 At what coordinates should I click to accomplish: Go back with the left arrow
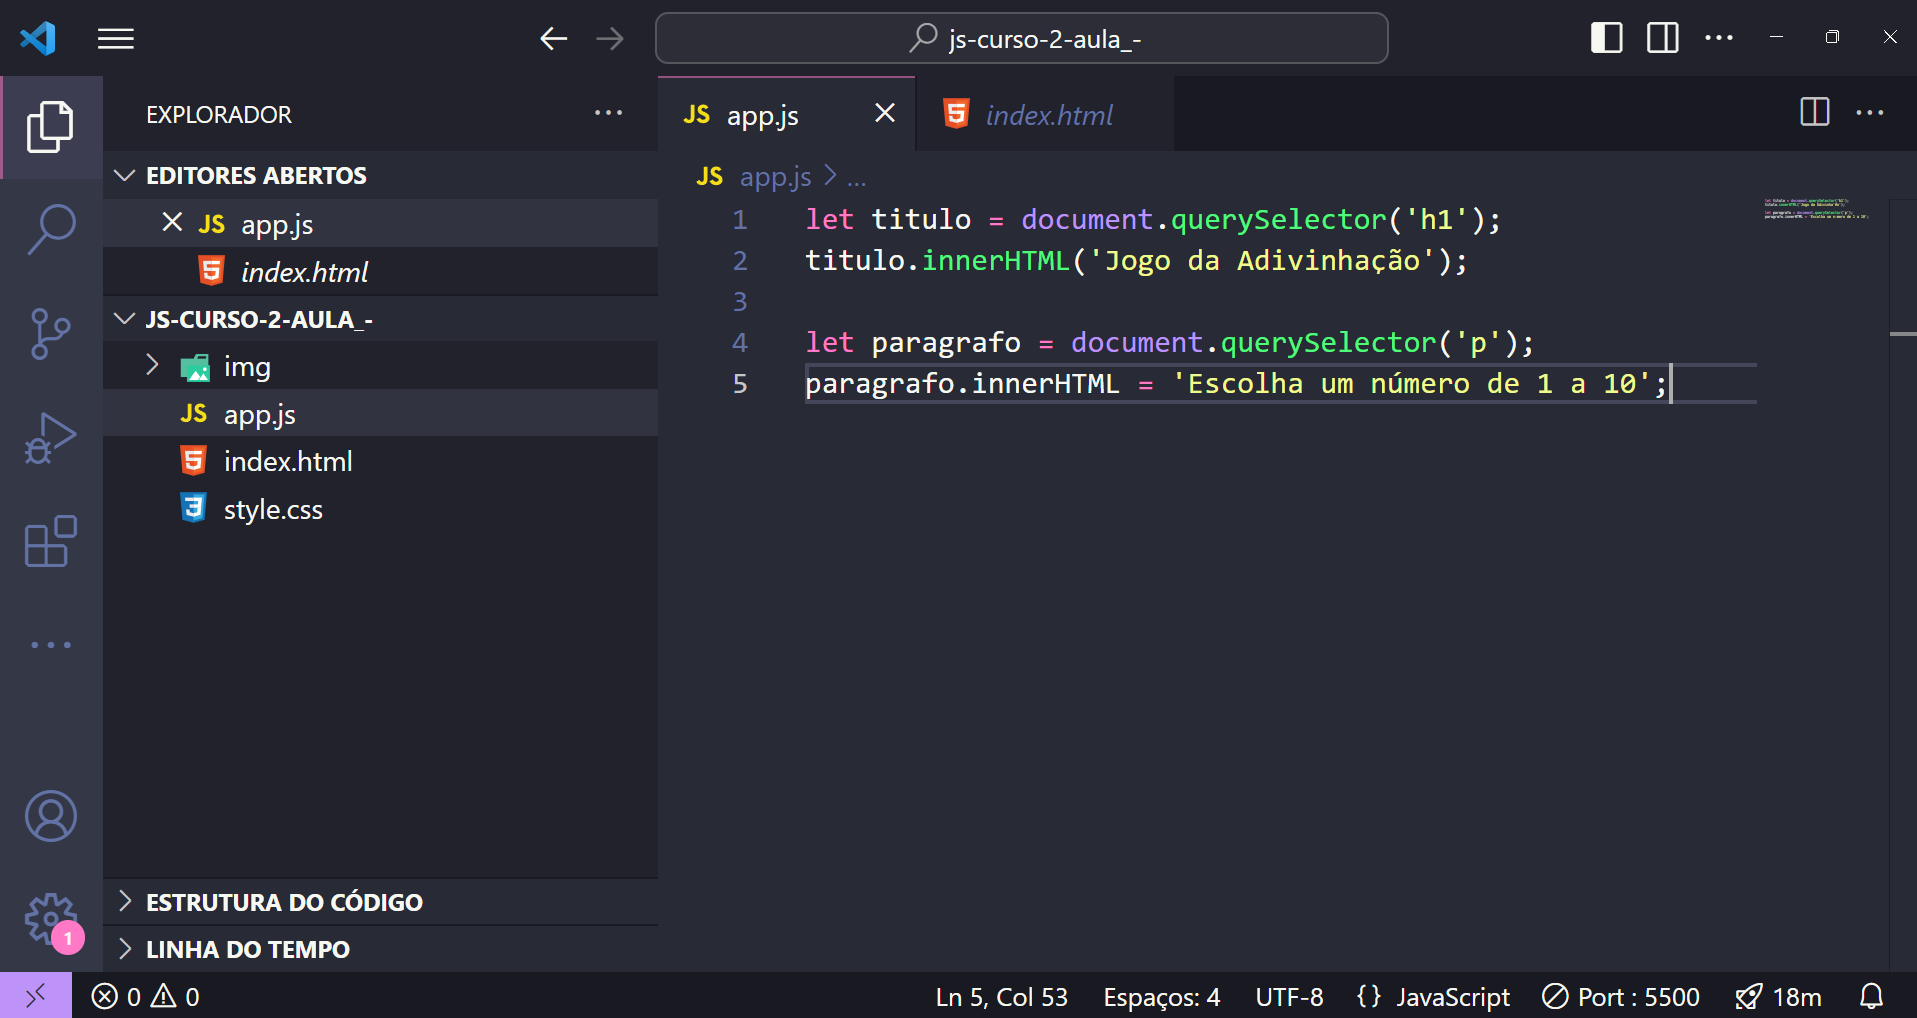point(553,39)
